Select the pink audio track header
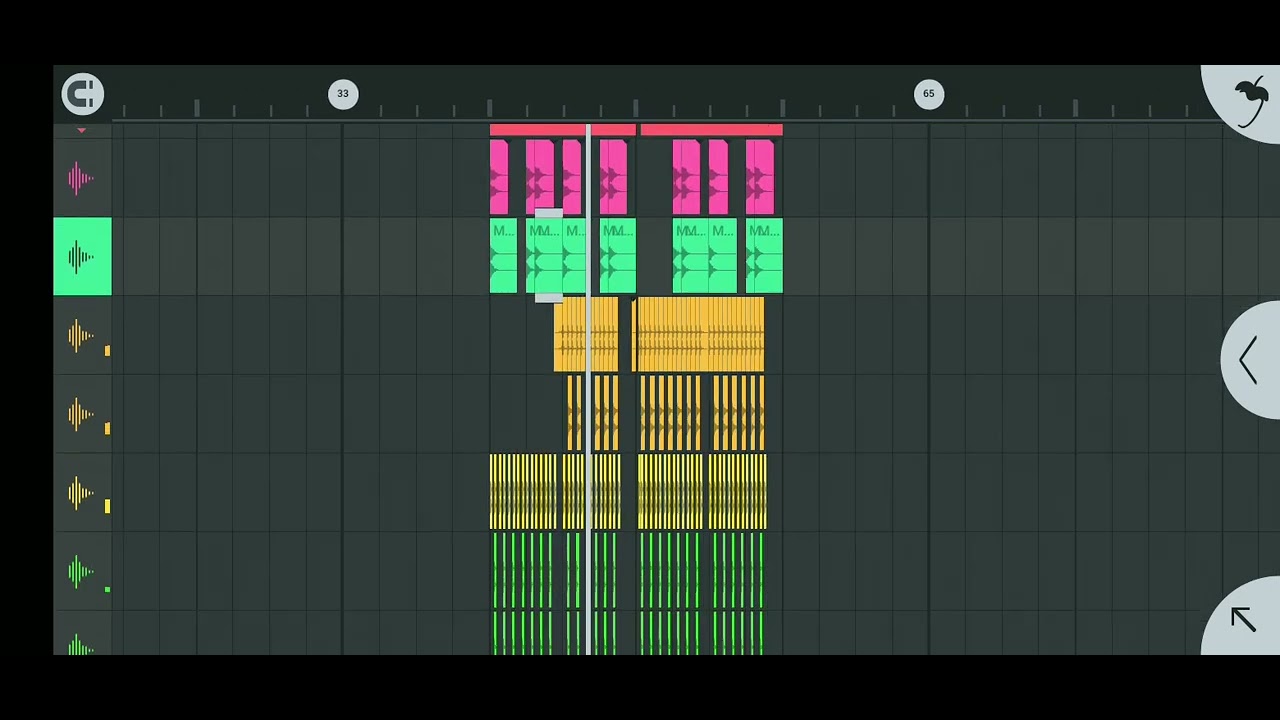 82,178
